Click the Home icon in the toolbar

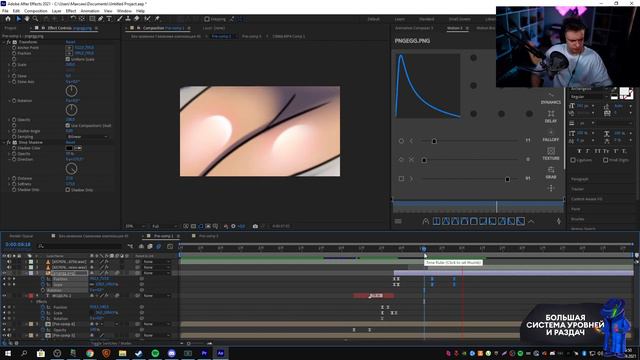(8, 19)
